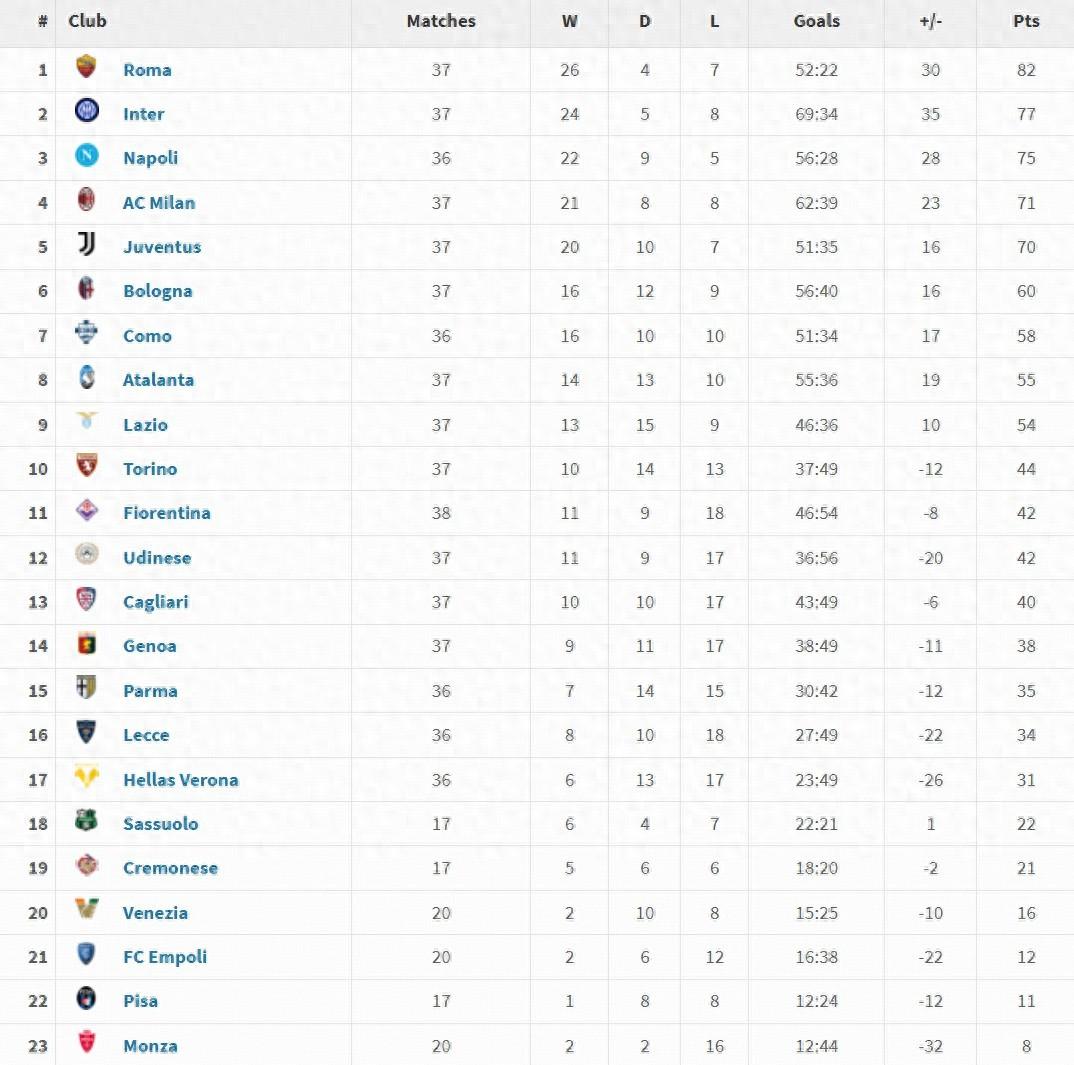Click the Sassuolo club crest
The image size is (1074, 1065).
point(87,822)
